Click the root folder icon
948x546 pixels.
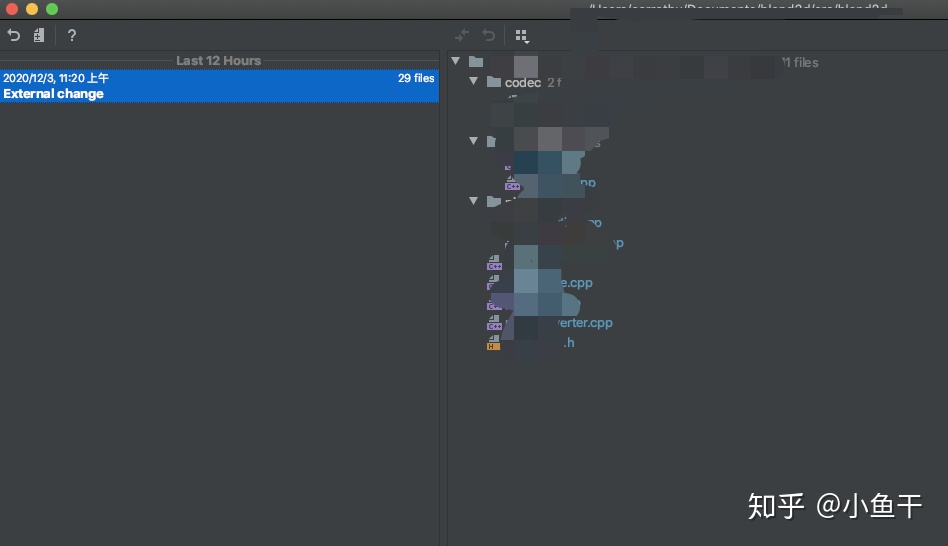coord(476,62)
